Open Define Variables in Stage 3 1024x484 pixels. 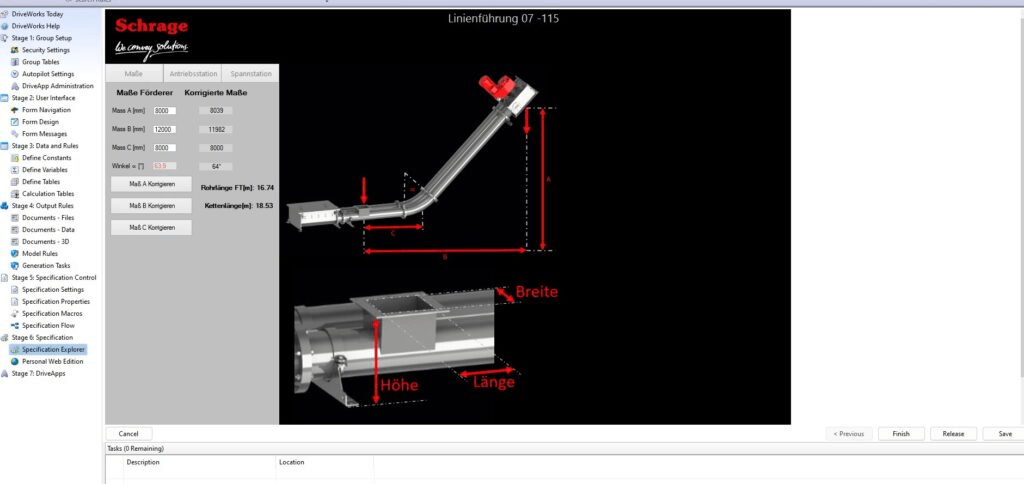45,170
